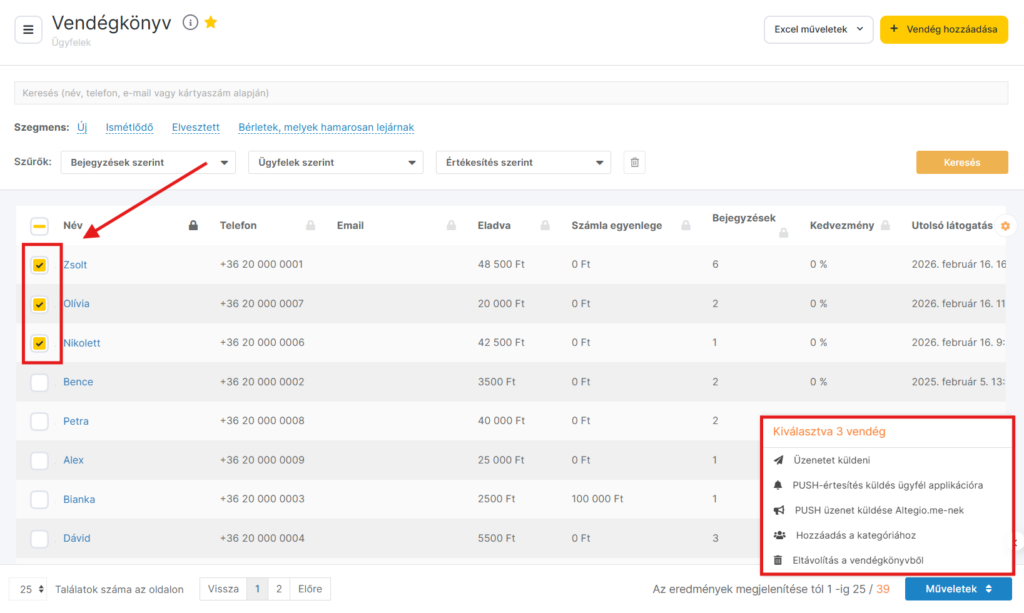Toggle the favorite star icon
Image resolution: width=1024 pixels, height=613 pixels.
pos(211,22)
